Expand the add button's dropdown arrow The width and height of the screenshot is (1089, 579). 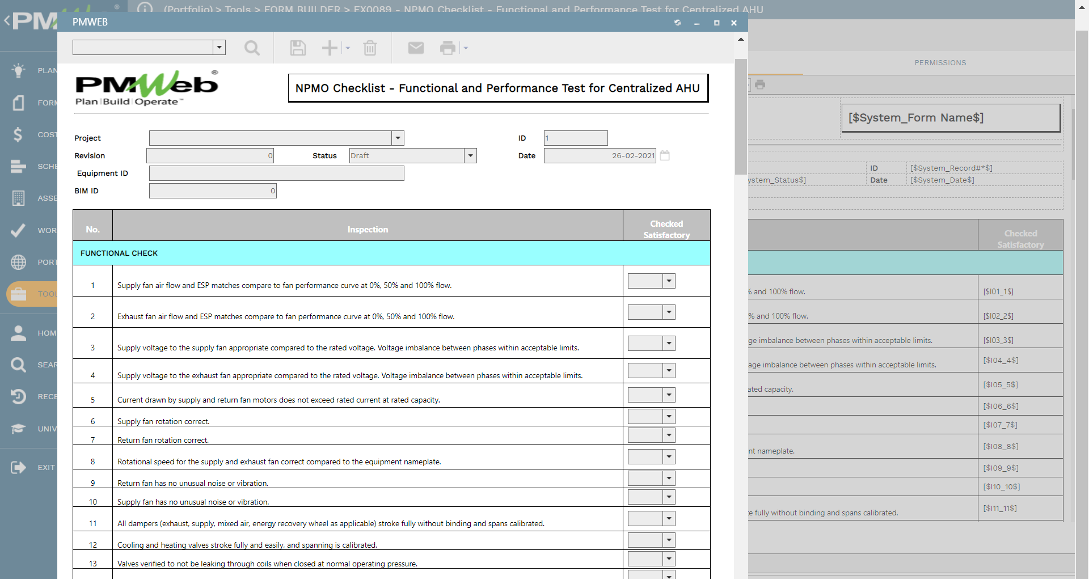tap(347, 48)
